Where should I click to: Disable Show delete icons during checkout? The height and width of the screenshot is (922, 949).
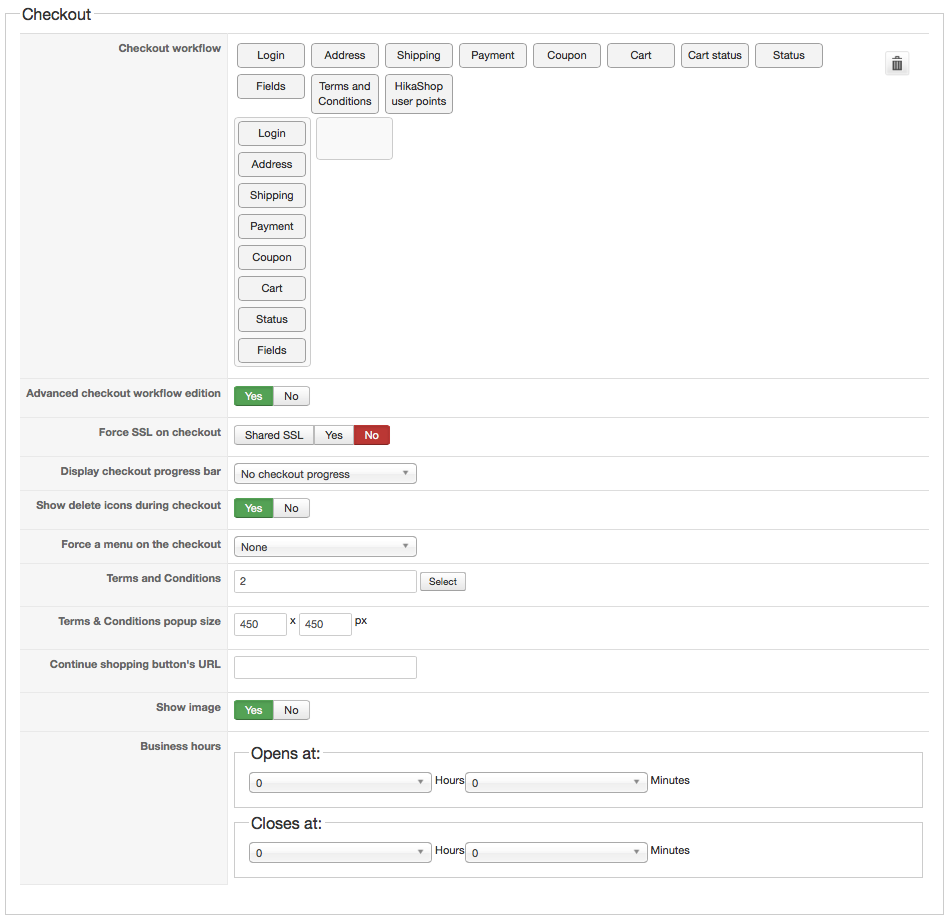[x=291, y=508]
